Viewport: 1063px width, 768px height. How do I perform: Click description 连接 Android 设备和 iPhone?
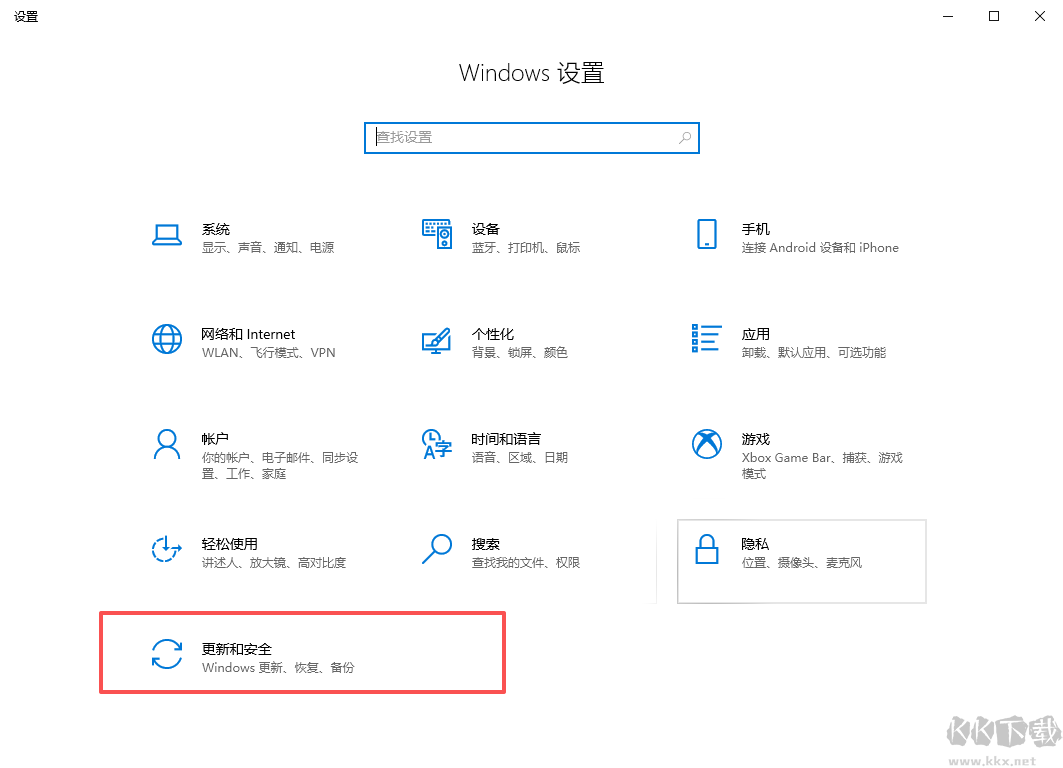[x=820, y=248]
